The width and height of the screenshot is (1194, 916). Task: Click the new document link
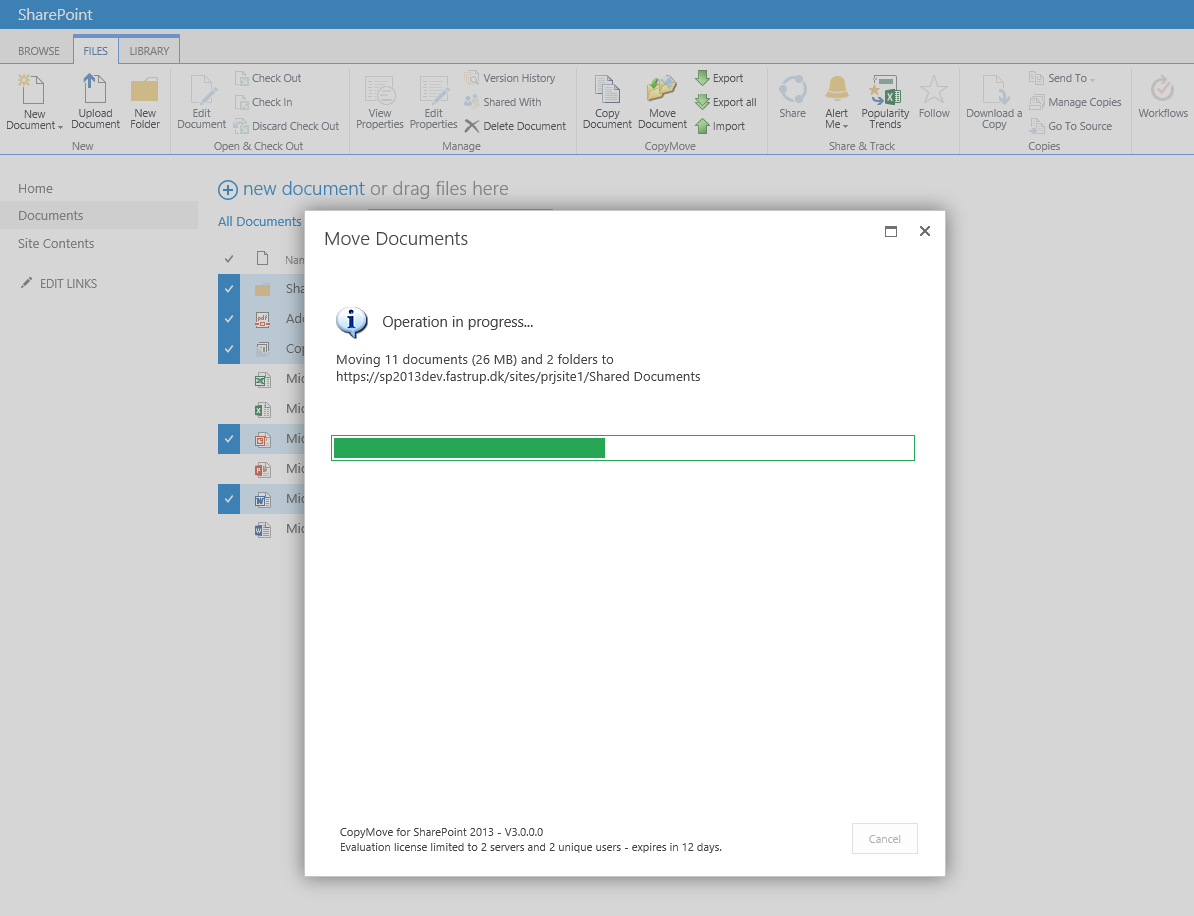pyautogui.click(x=303, y=189)
